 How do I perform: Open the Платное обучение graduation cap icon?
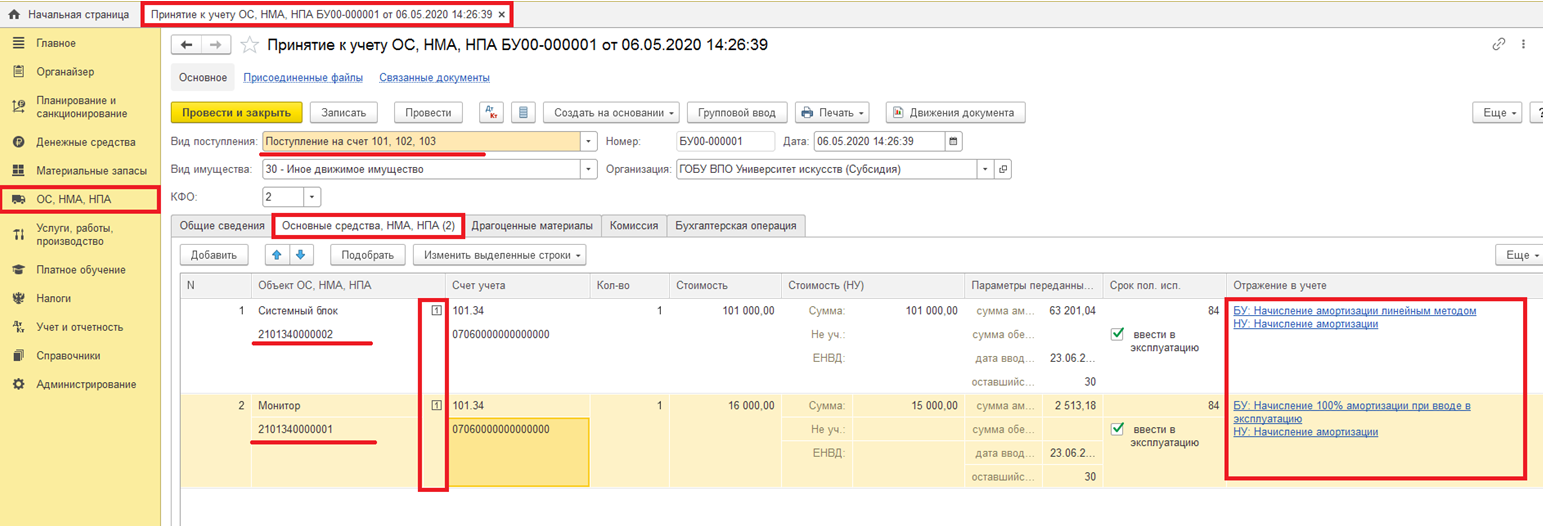17,270
